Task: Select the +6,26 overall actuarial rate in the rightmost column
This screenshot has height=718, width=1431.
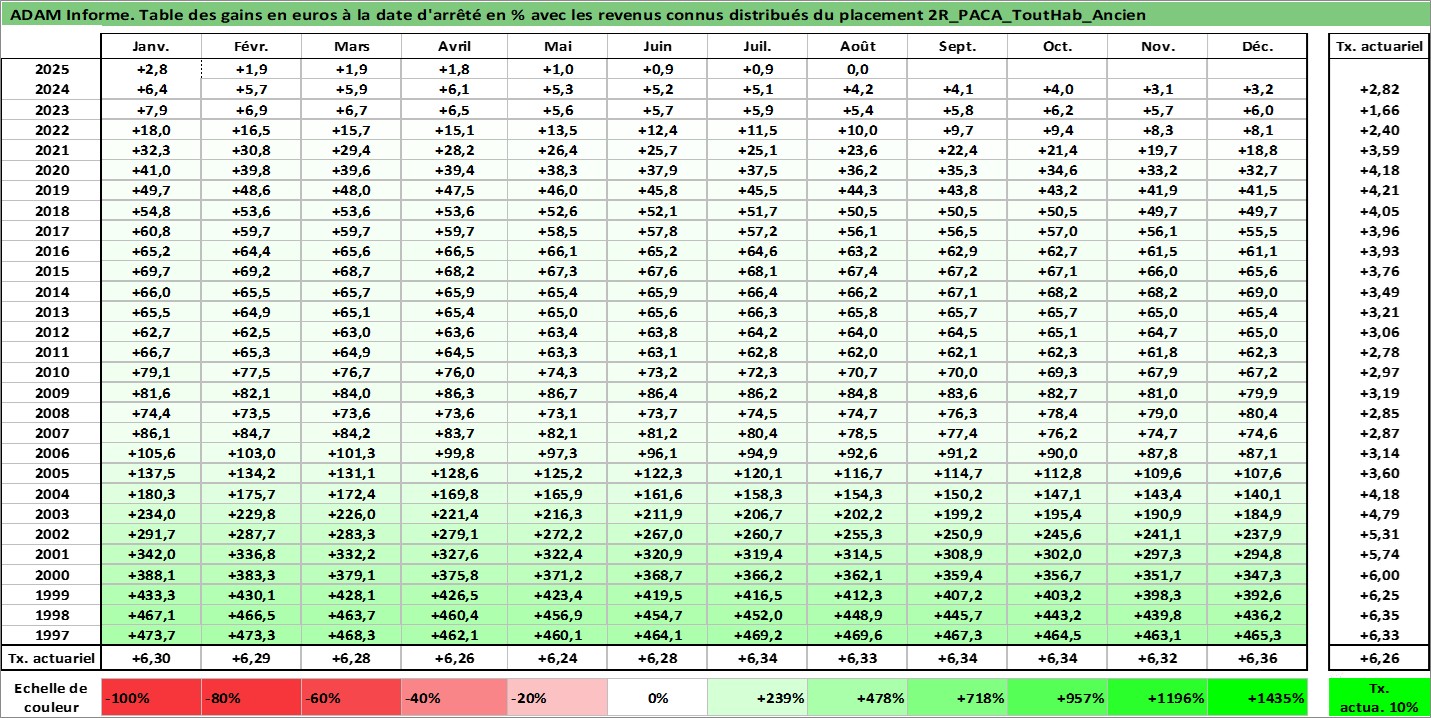Action: point(1379,658)
